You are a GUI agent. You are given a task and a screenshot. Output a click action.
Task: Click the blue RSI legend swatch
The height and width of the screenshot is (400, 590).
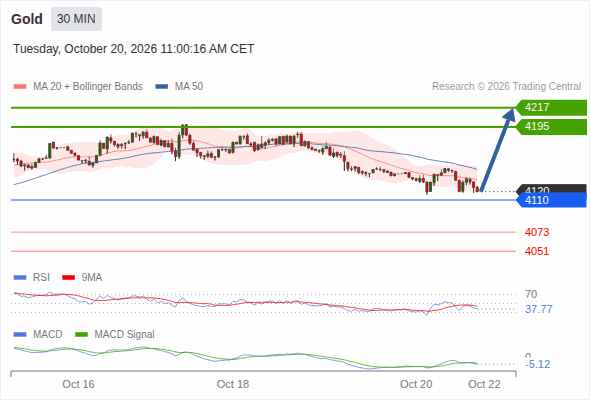point(20,278)
